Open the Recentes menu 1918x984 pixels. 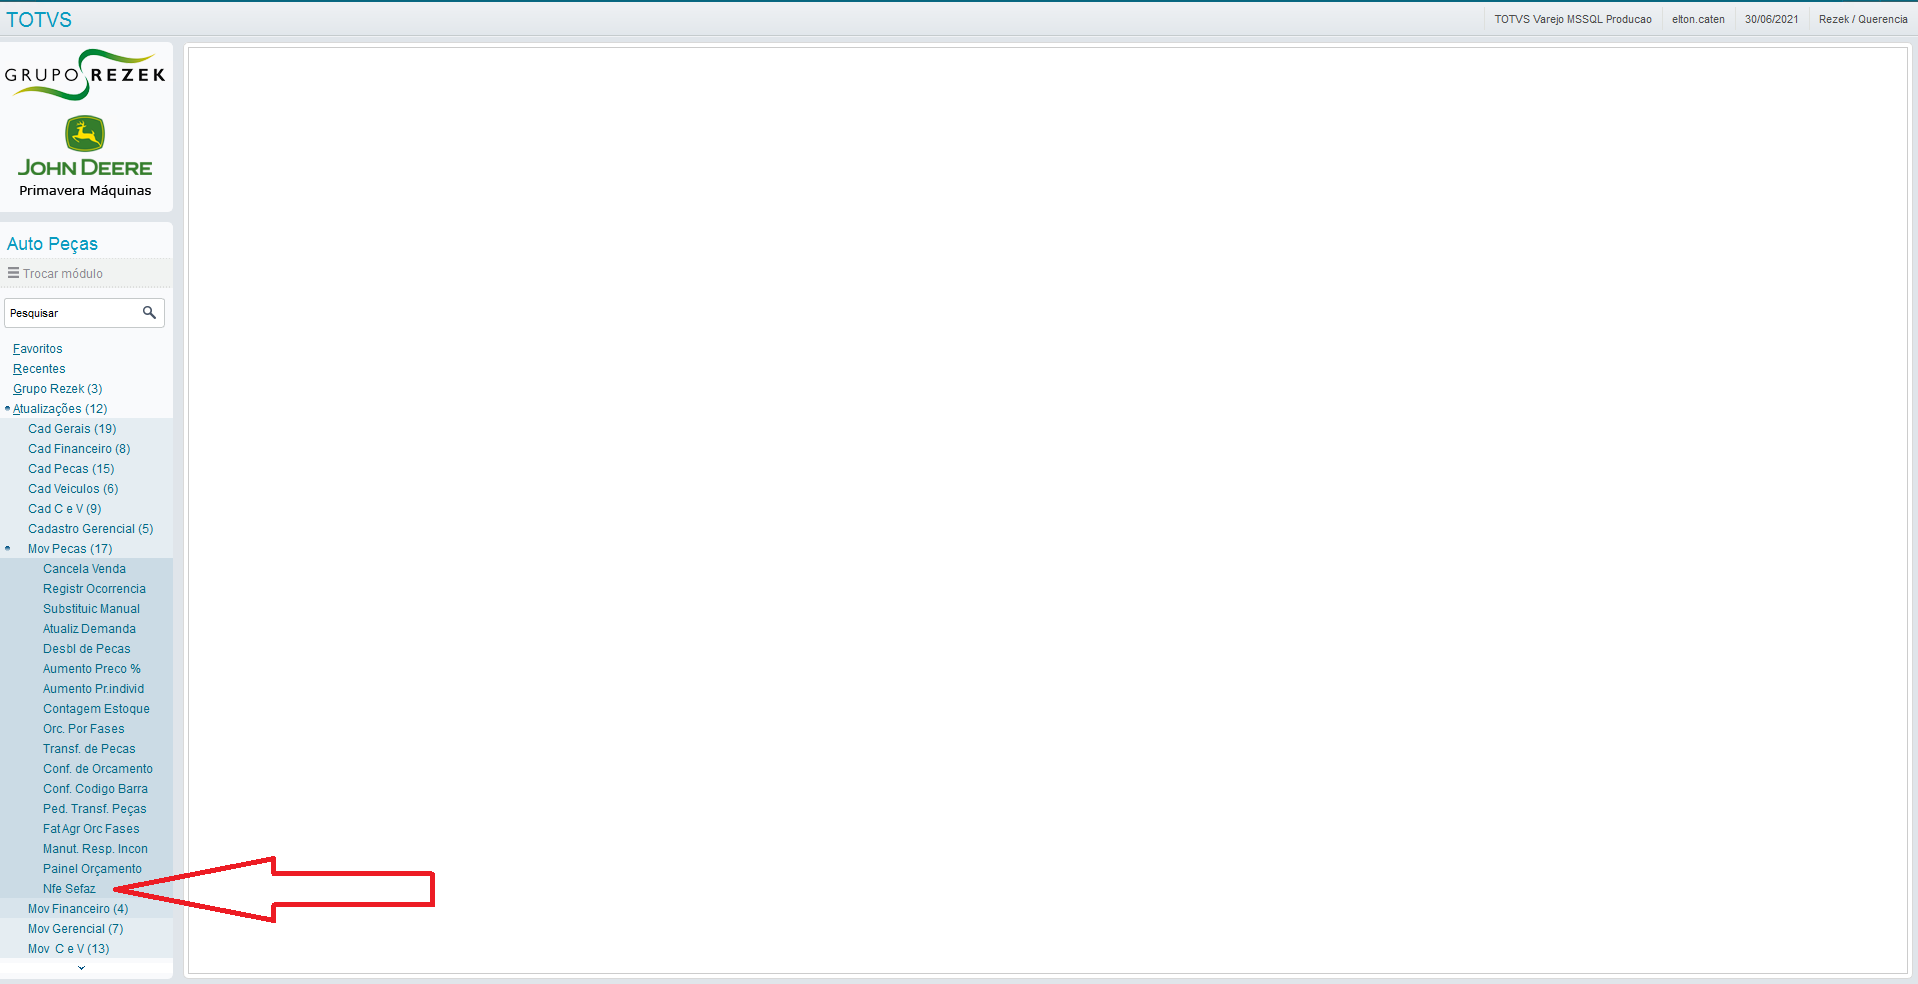39,369
